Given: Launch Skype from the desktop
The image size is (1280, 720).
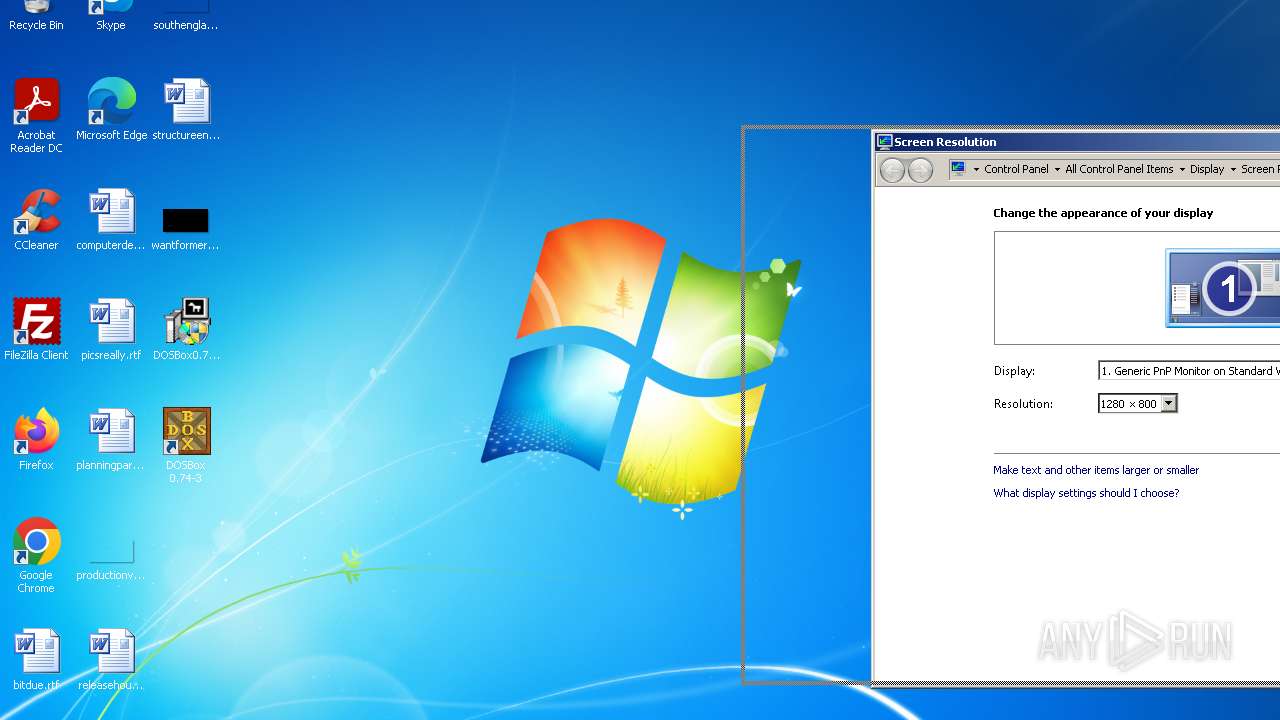Looking at the screenshot, I should click(x=111, y=16).
